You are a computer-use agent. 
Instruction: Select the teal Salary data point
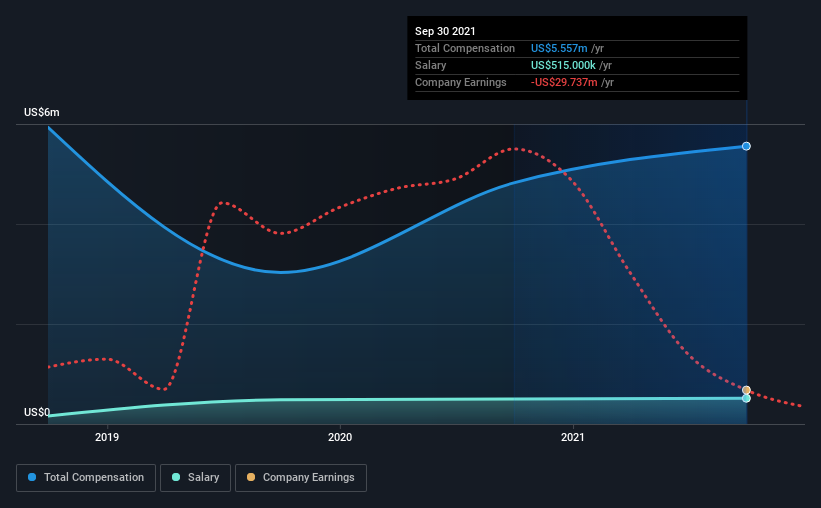746,399
